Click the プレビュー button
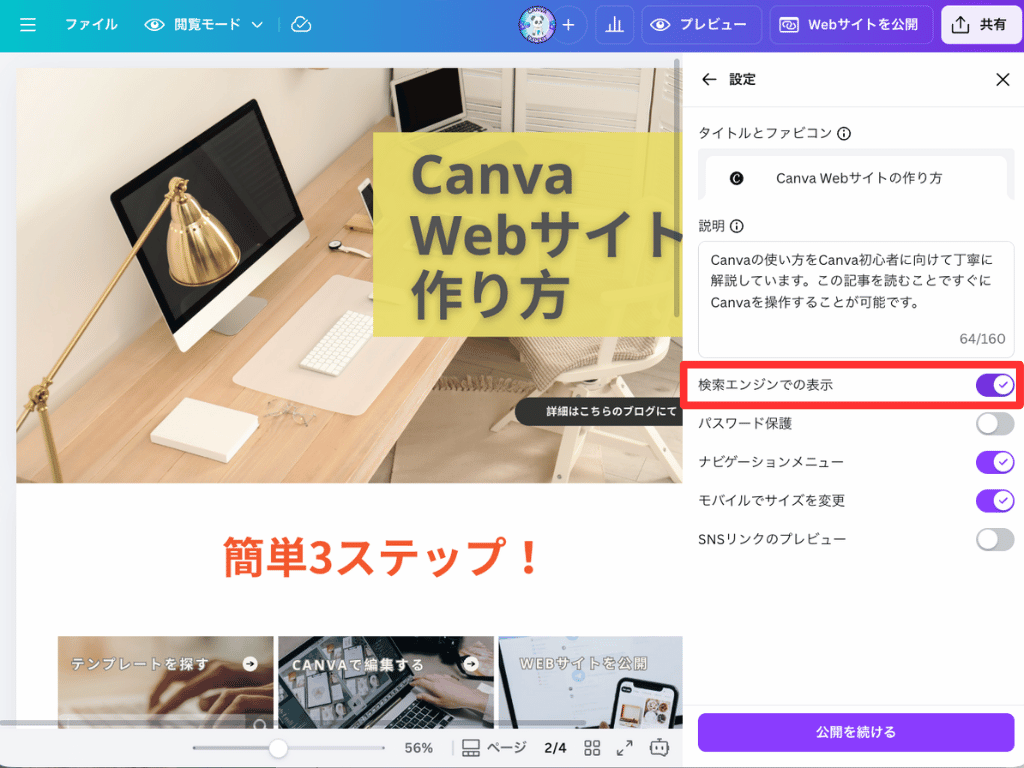This screenshot has width=1024, height=768. tap(701, 25)
